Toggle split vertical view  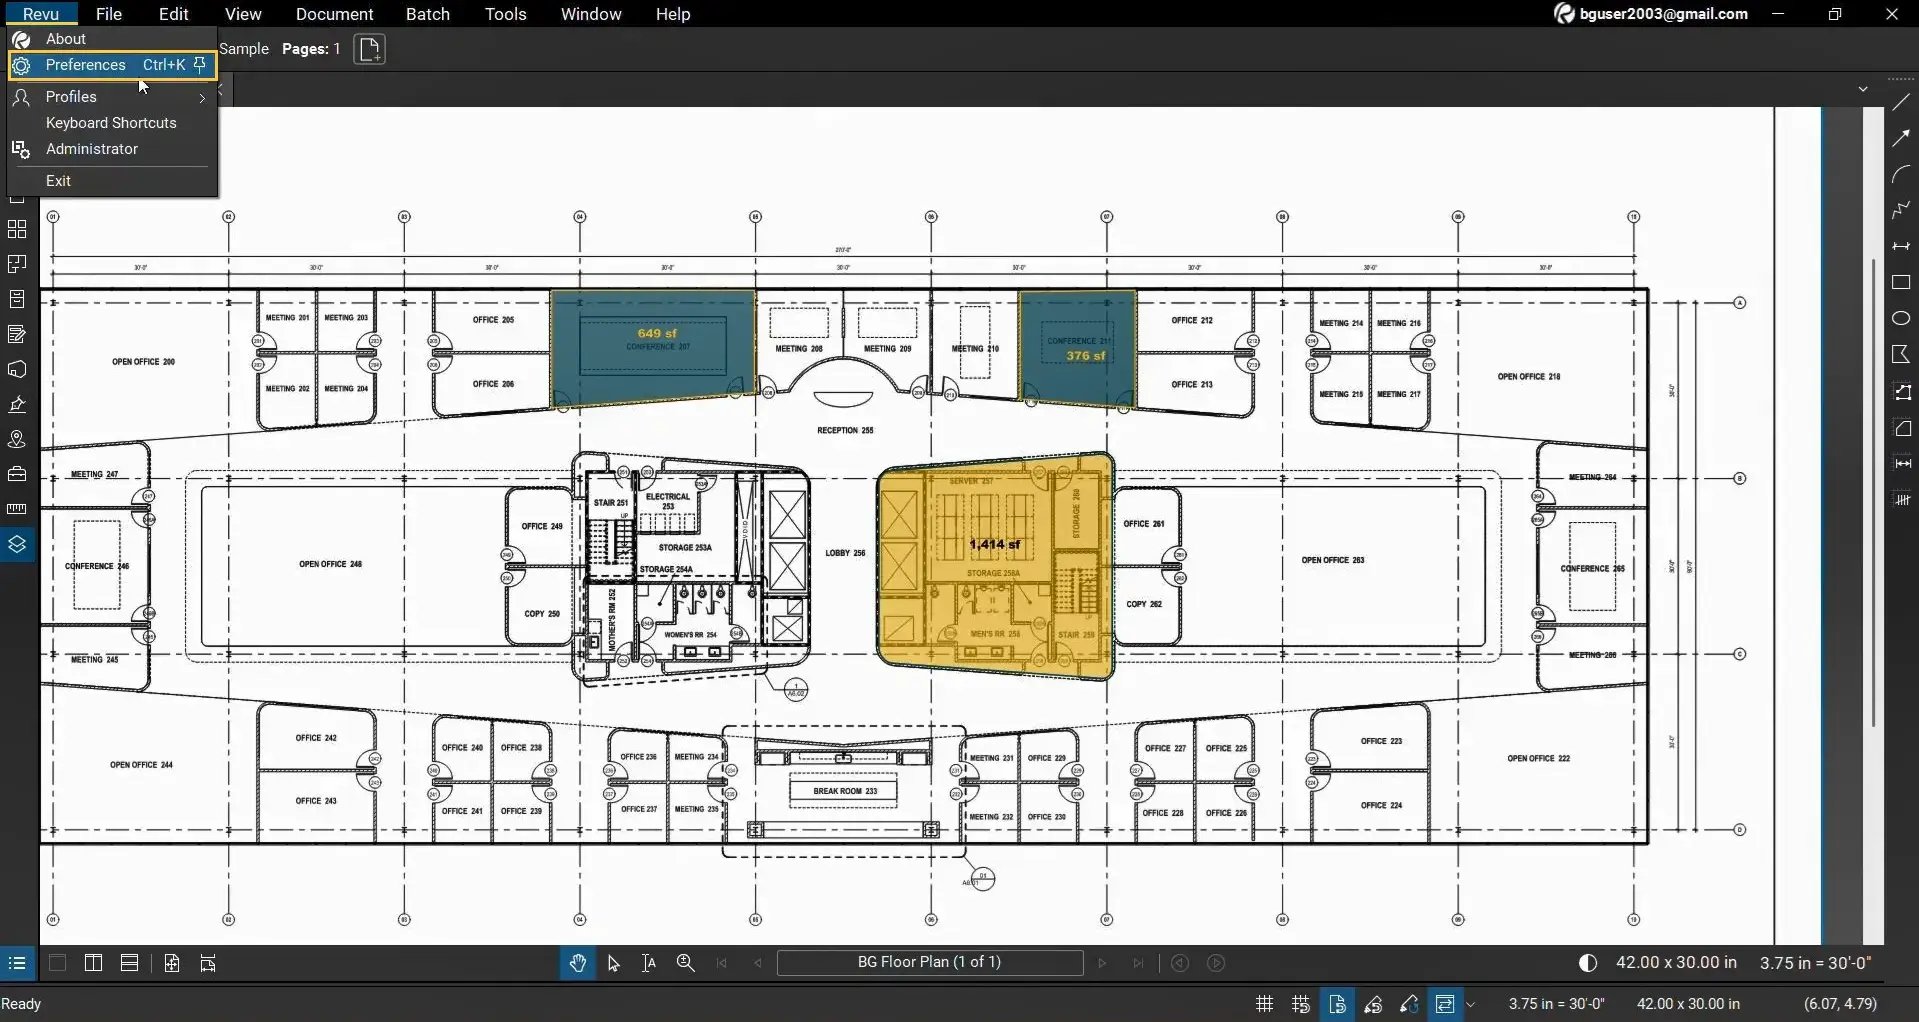[x=93, y=963]
